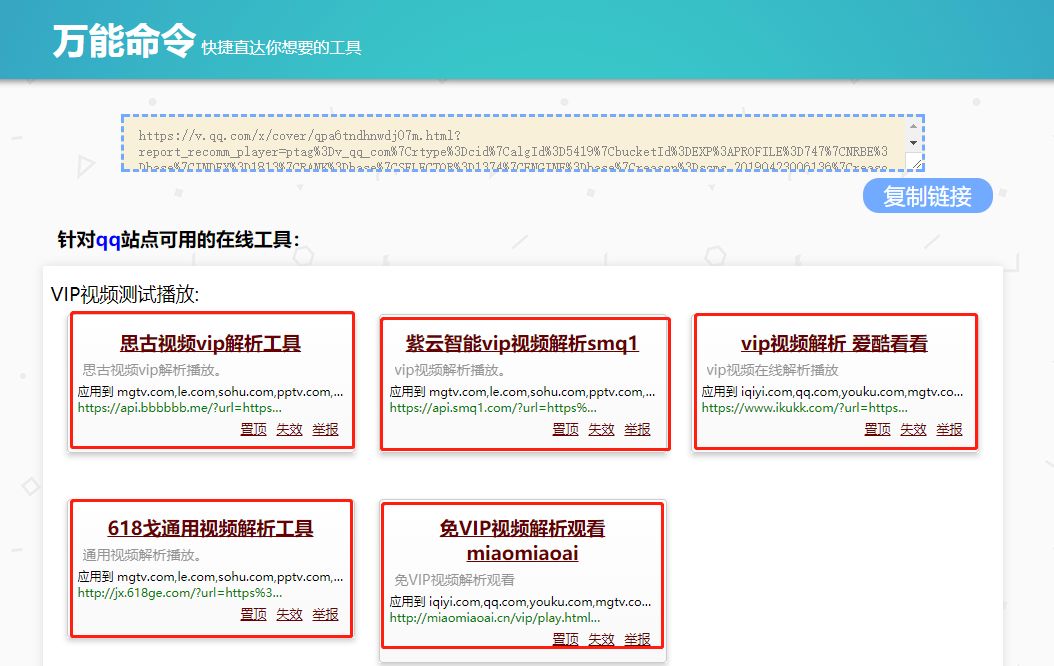1054x666 pixels.
Task: Click the URL box scroll down arrow
Action: pos(913,142)
